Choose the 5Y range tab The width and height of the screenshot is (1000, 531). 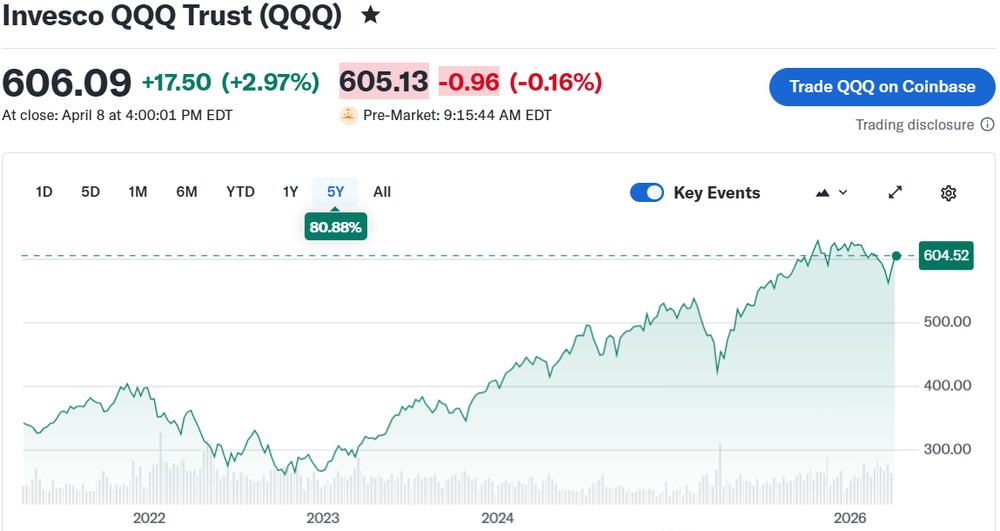pyautogui.click(x=335, y=192)
